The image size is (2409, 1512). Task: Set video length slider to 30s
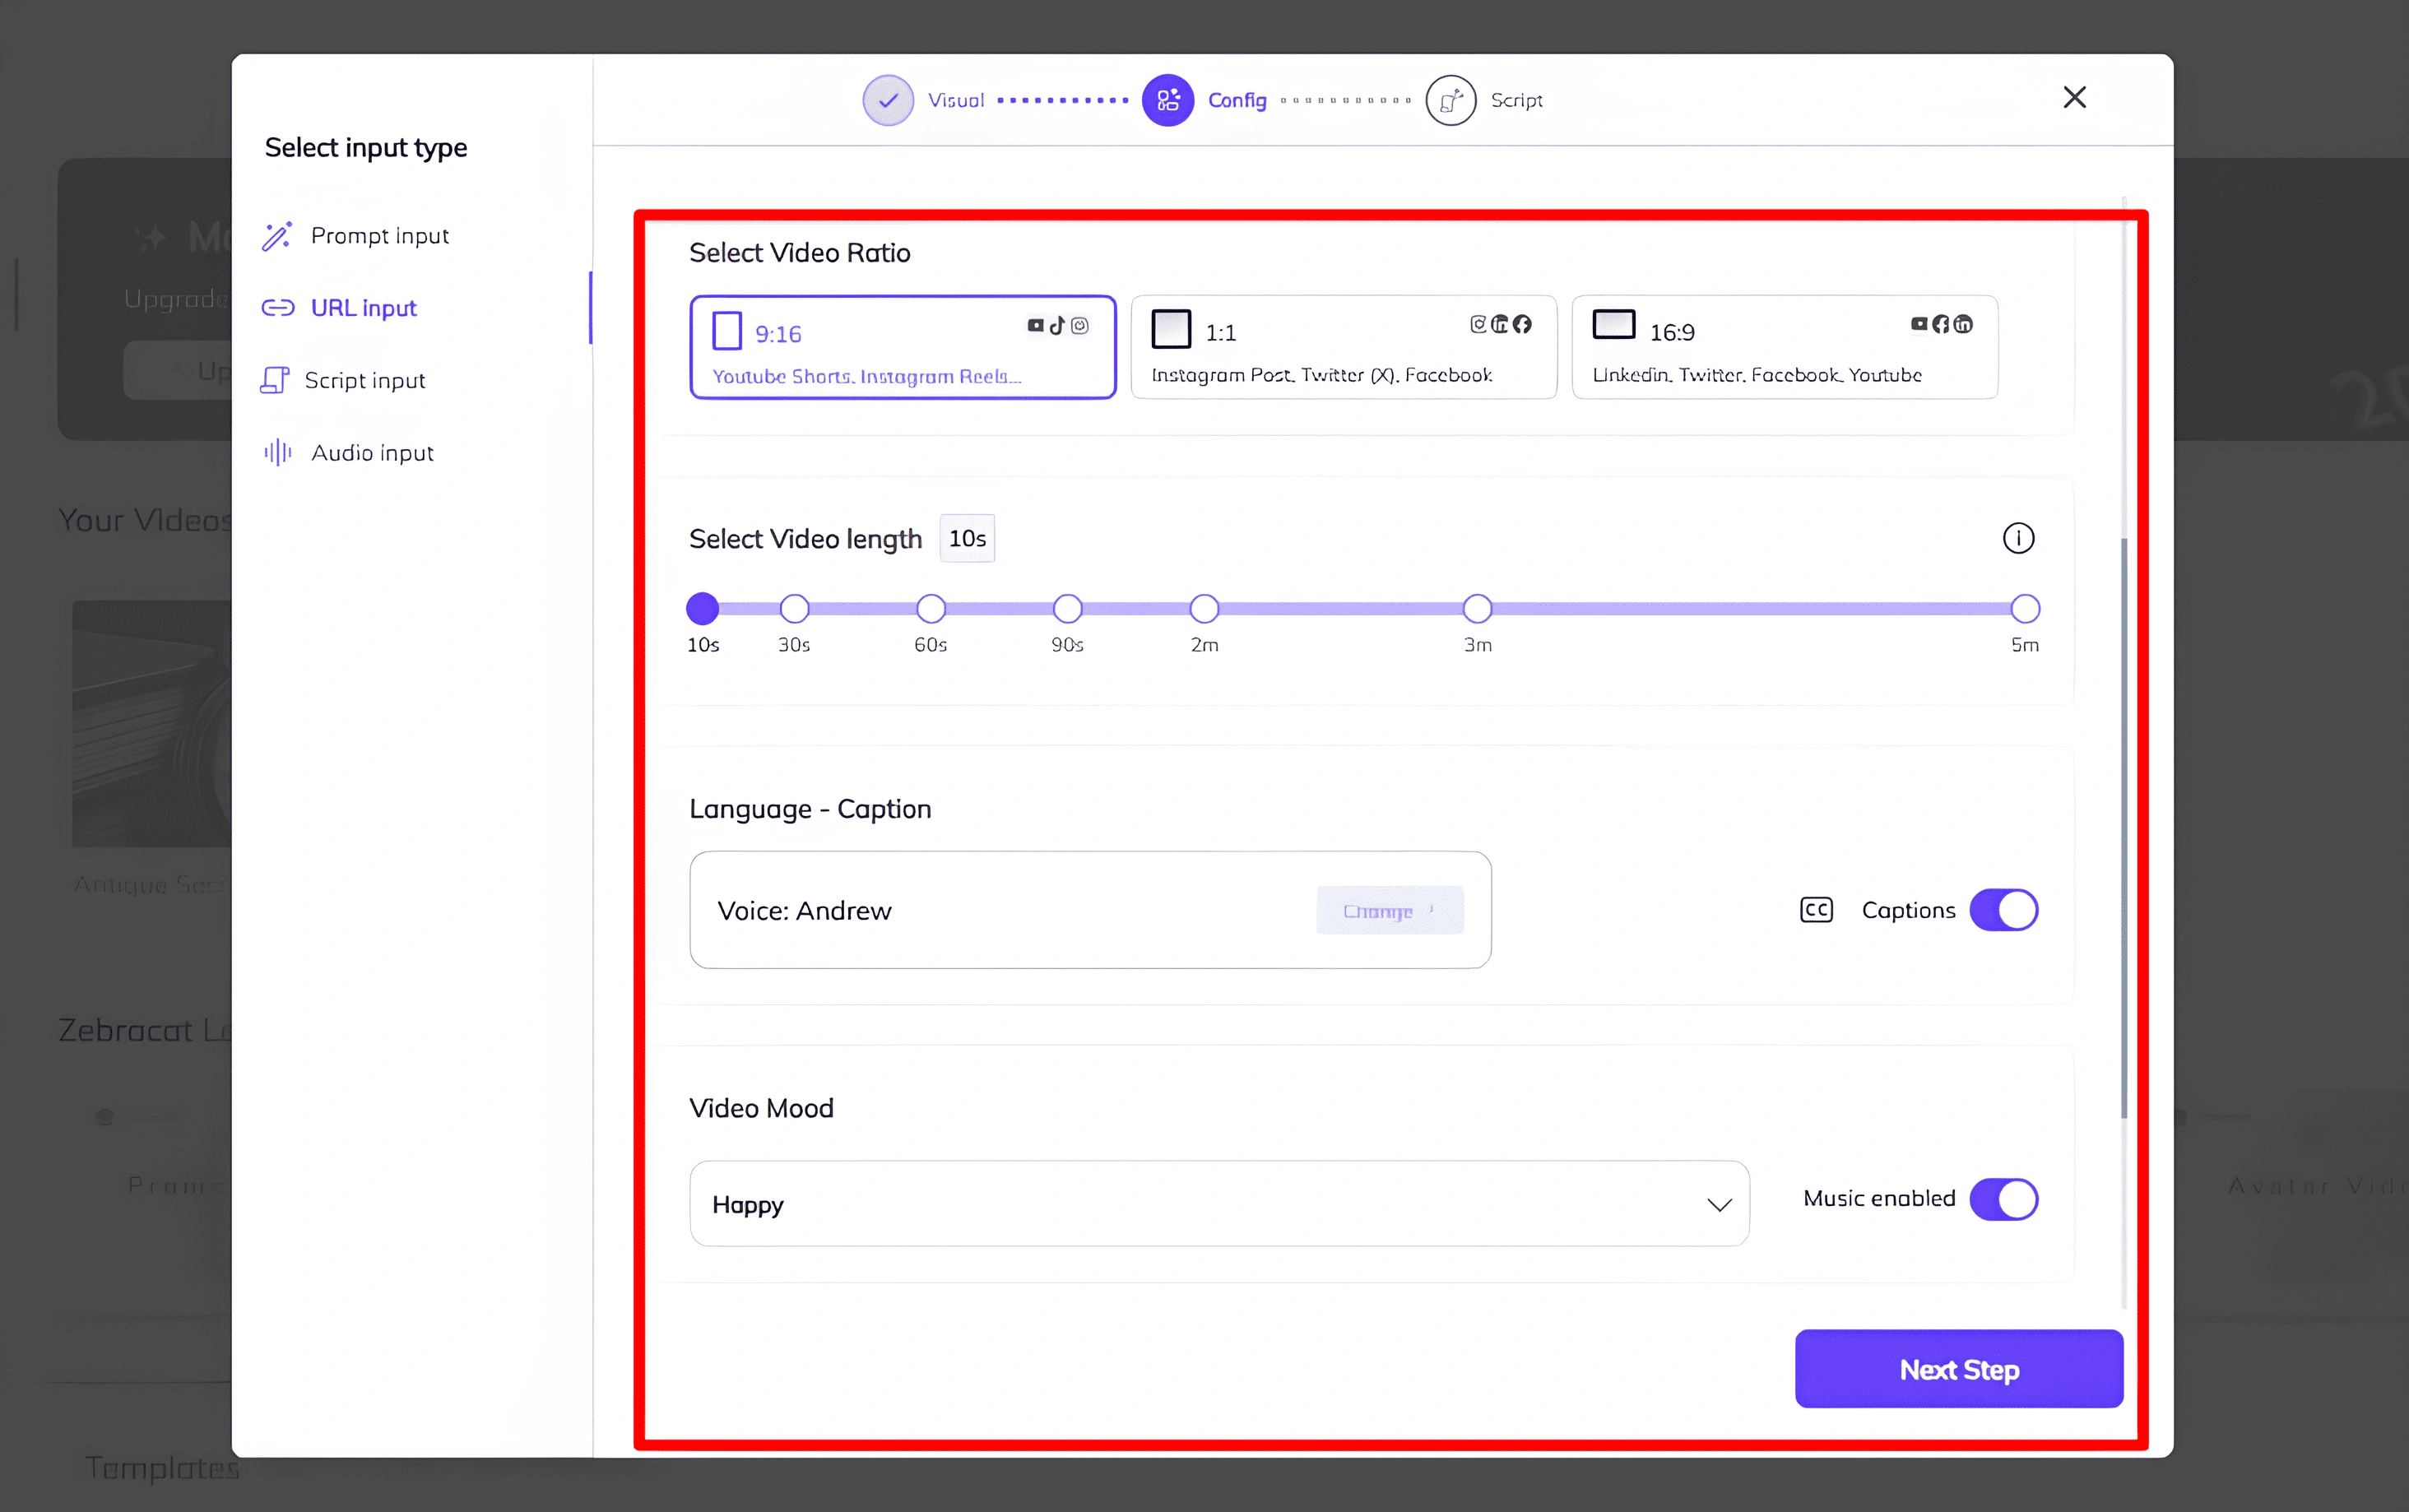[794, 608]
